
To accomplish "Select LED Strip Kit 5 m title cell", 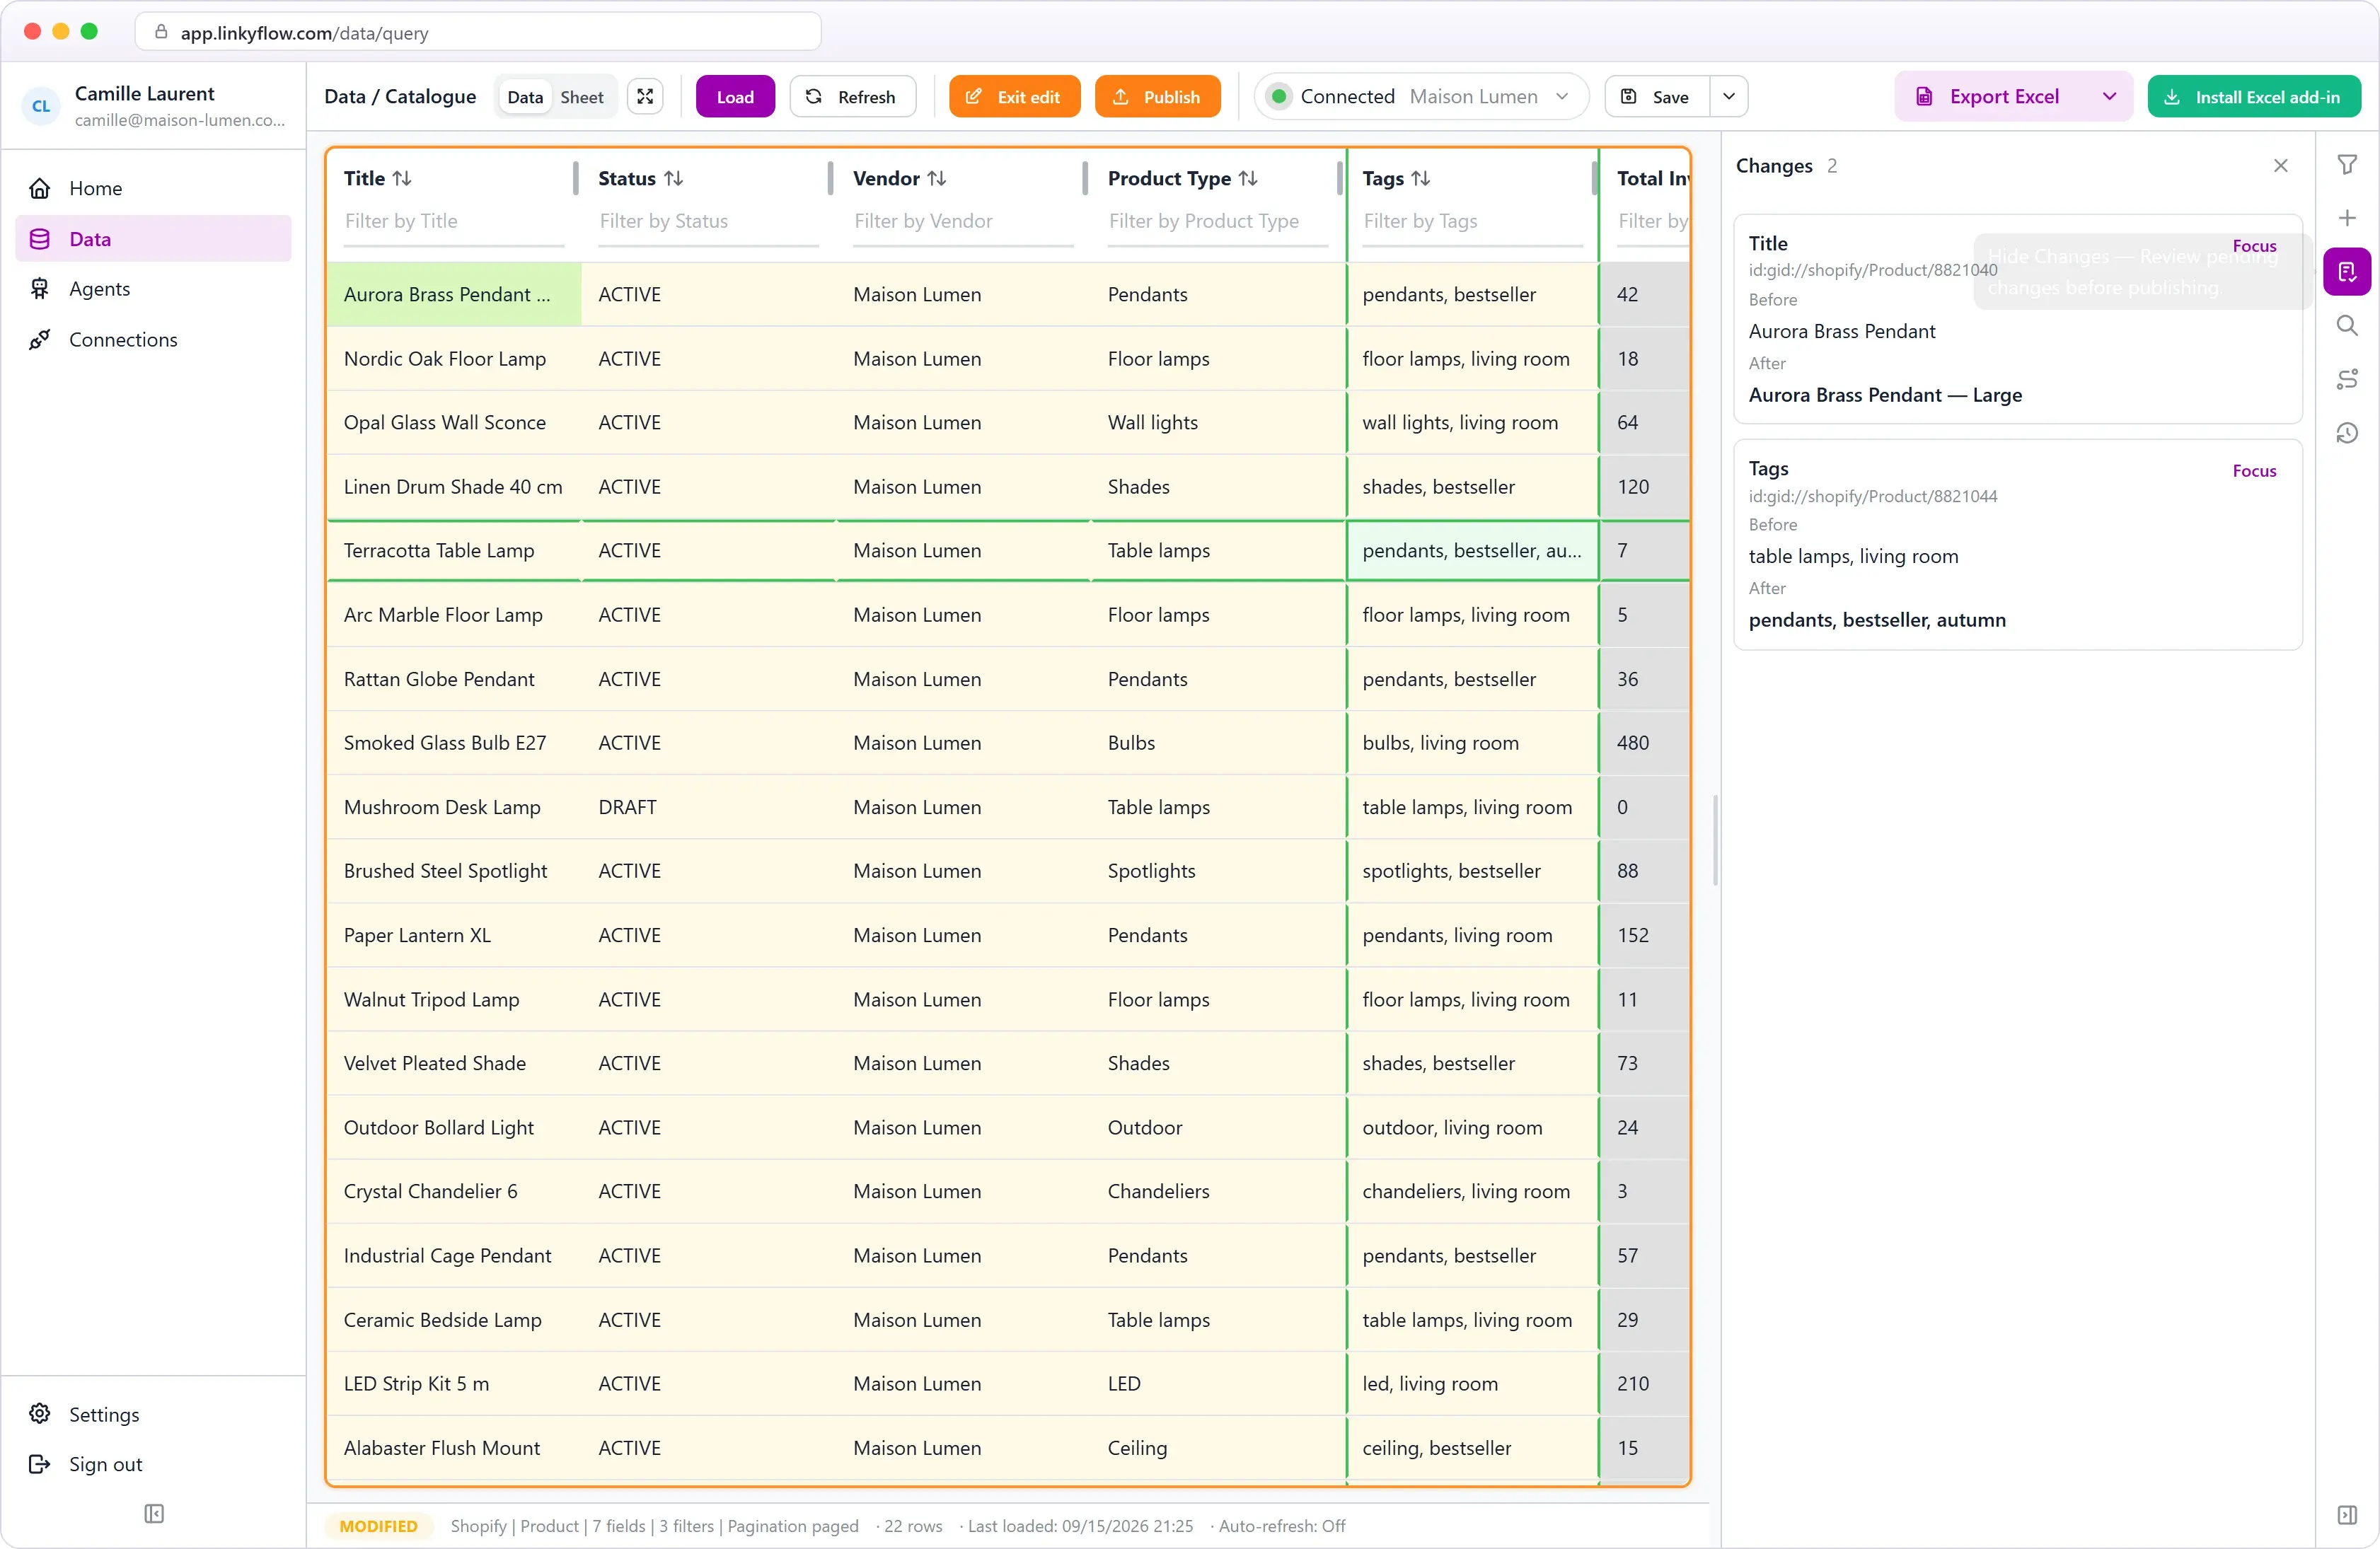I will click(454, 1384).
